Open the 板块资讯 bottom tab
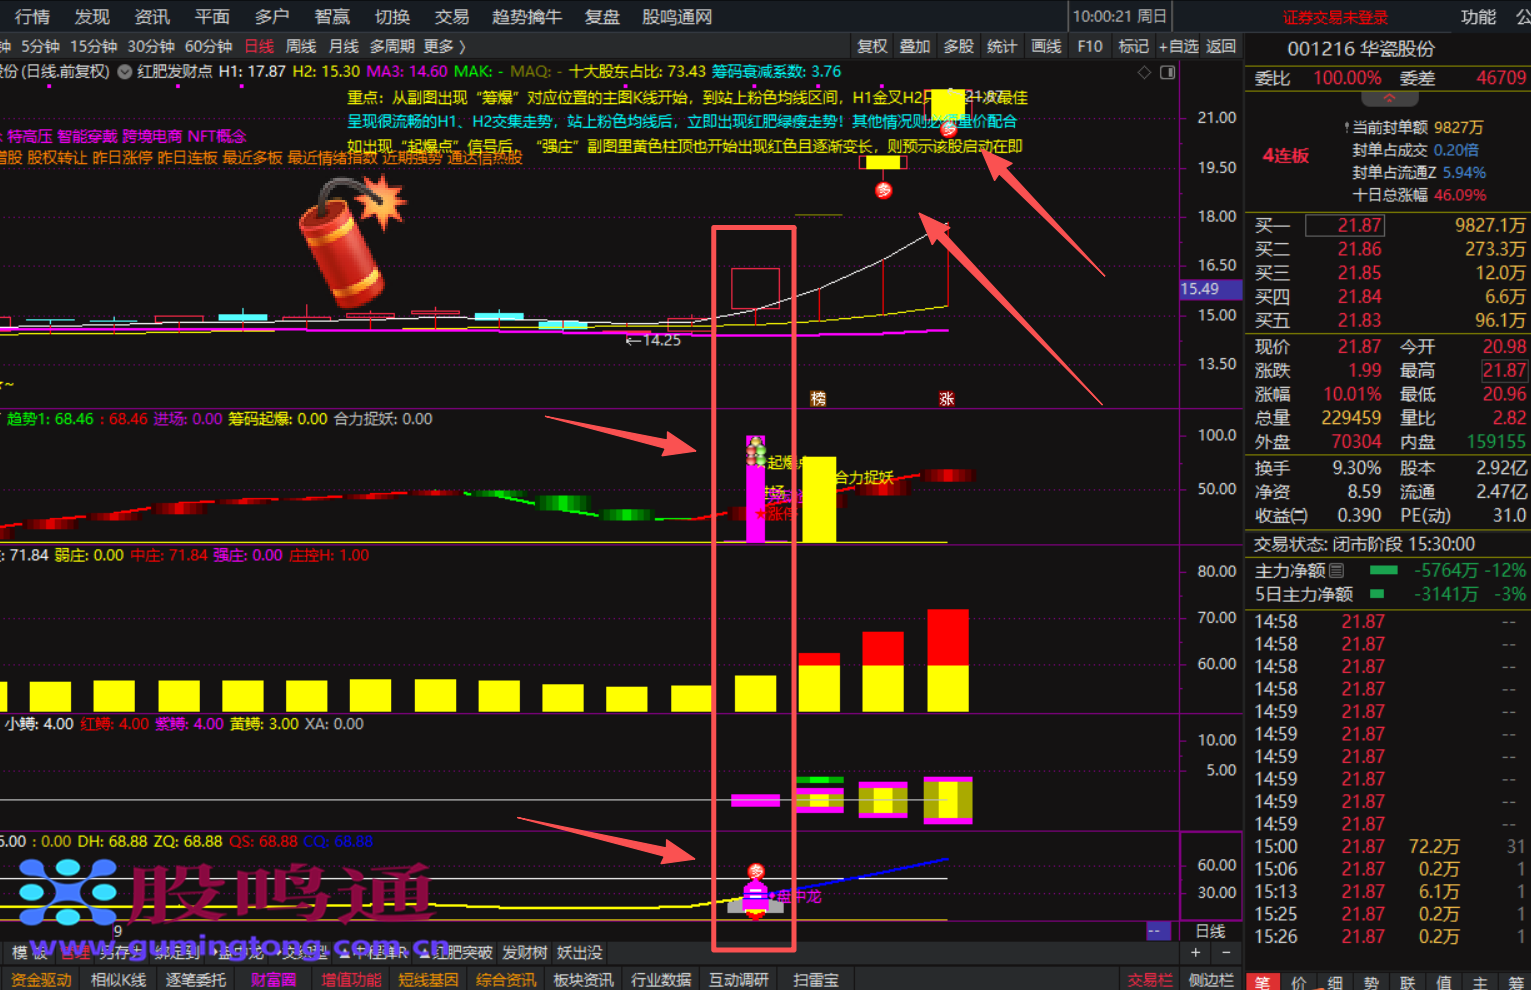Screen dimensions: 1531x990 click(583, 980)
